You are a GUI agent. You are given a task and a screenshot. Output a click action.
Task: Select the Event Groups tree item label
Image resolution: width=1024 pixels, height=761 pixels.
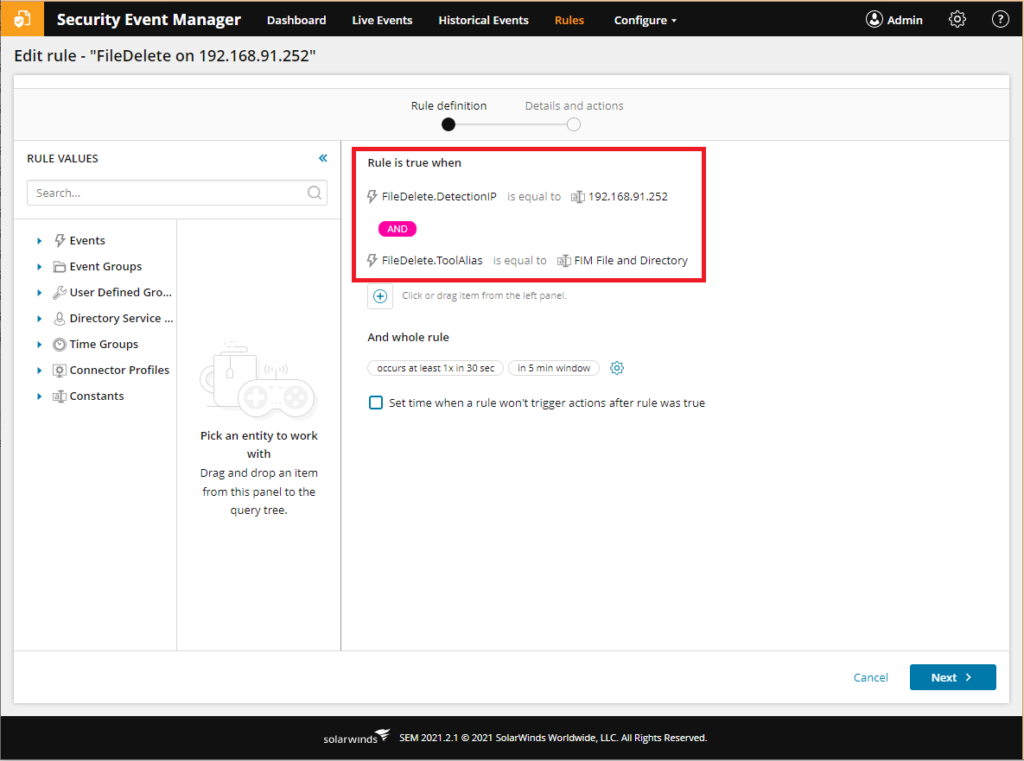pyautogui.click(x=106, y=267)
